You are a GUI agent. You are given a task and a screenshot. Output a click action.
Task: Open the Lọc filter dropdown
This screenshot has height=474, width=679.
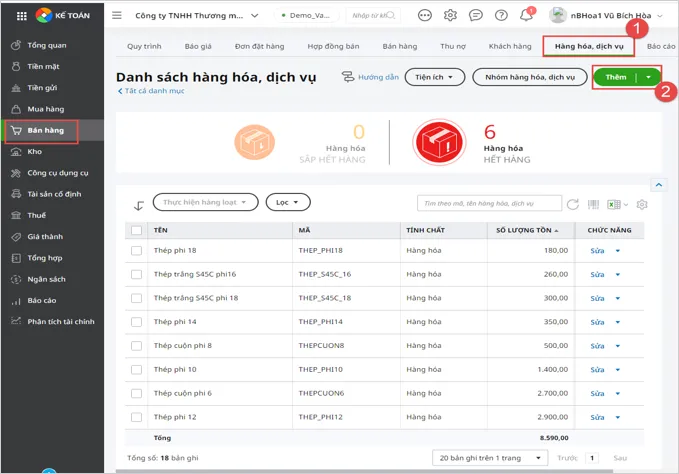tap(287, 202)
